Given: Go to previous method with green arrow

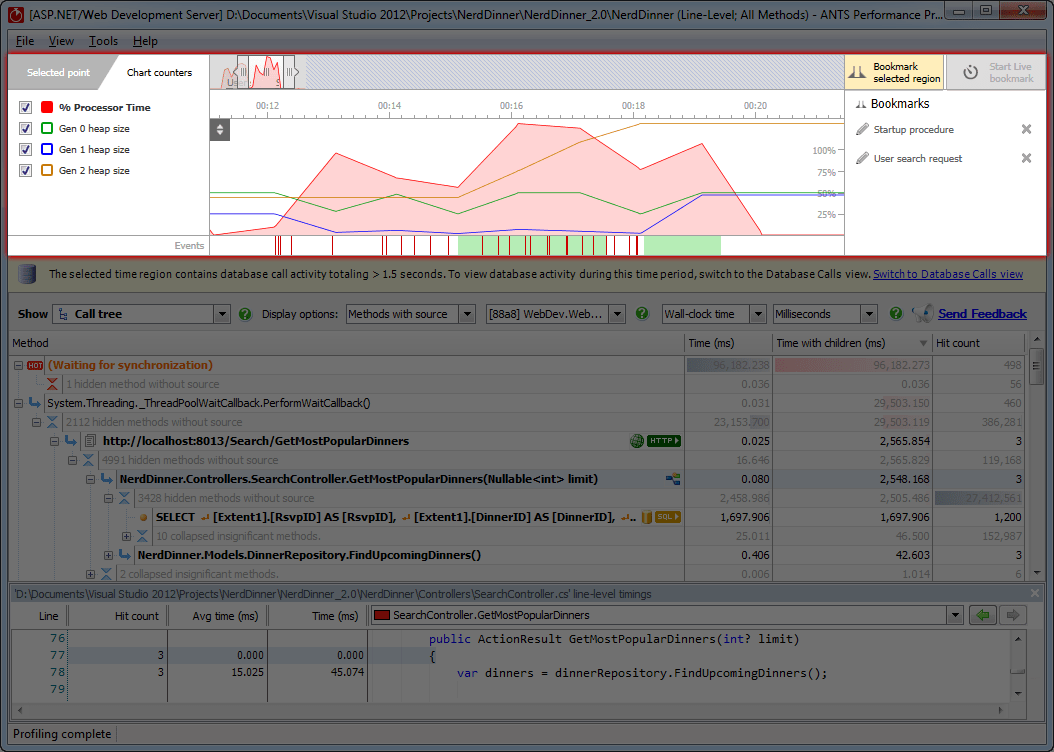Looking at the screenshot, I should click(983, 615).
